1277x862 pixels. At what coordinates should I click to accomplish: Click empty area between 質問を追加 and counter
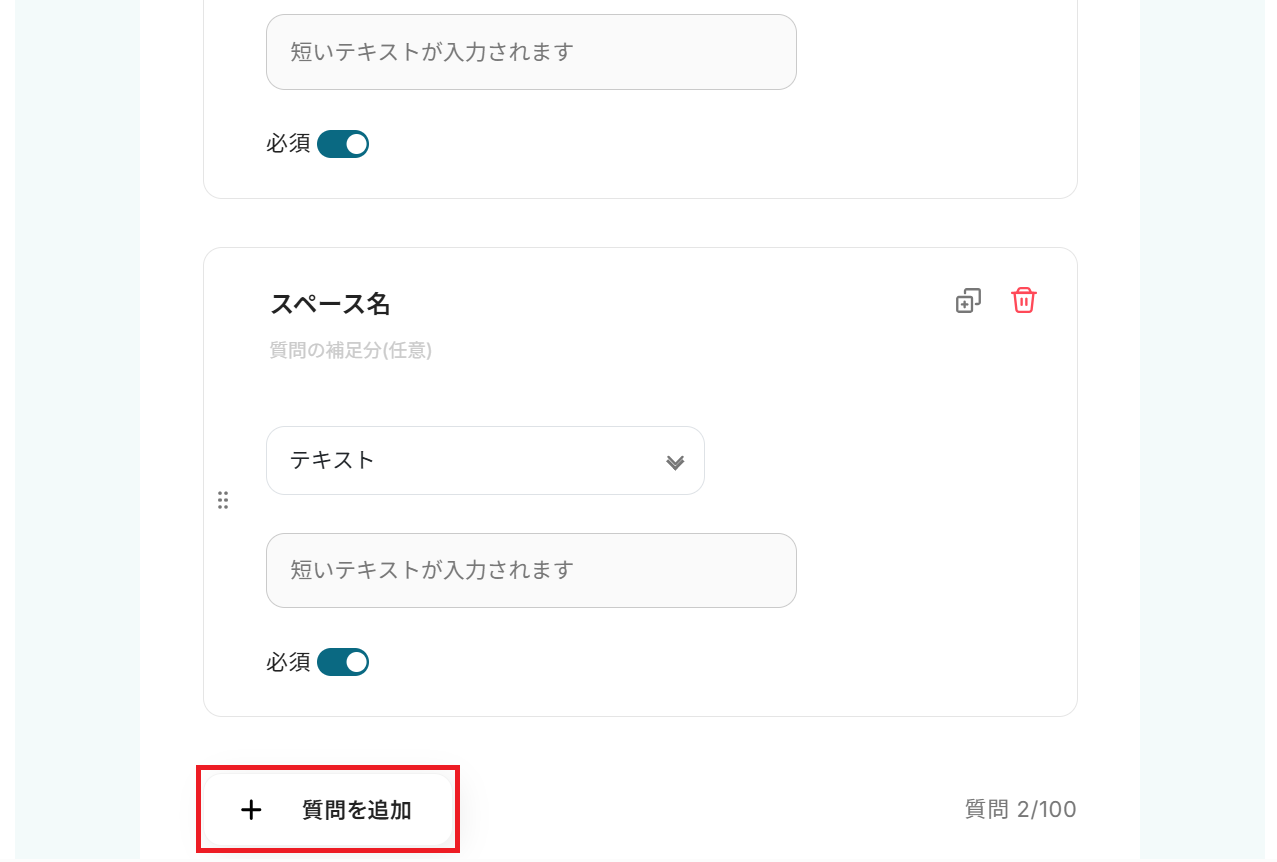(700, 810)
